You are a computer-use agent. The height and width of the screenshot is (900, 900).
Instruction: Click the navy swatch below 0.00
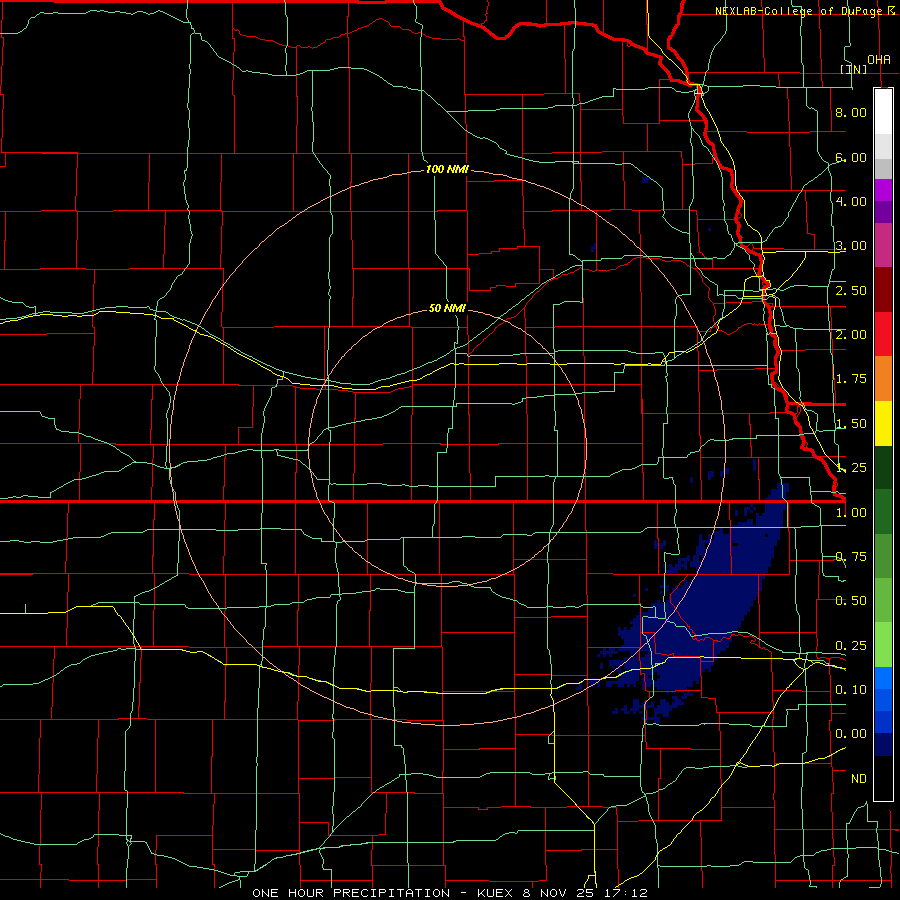pos(883,744)
